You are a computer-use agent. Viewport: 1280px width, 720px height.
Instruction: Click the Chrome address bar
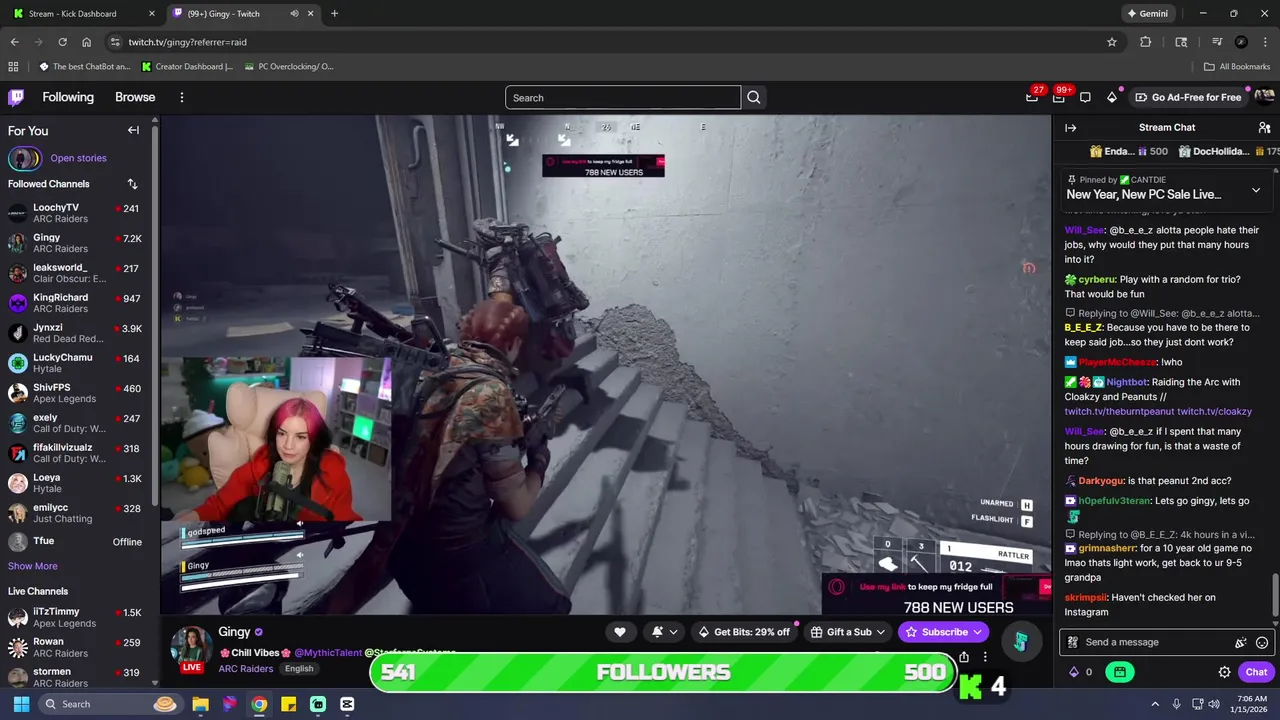pyautogui.click(x=610, y=42)
